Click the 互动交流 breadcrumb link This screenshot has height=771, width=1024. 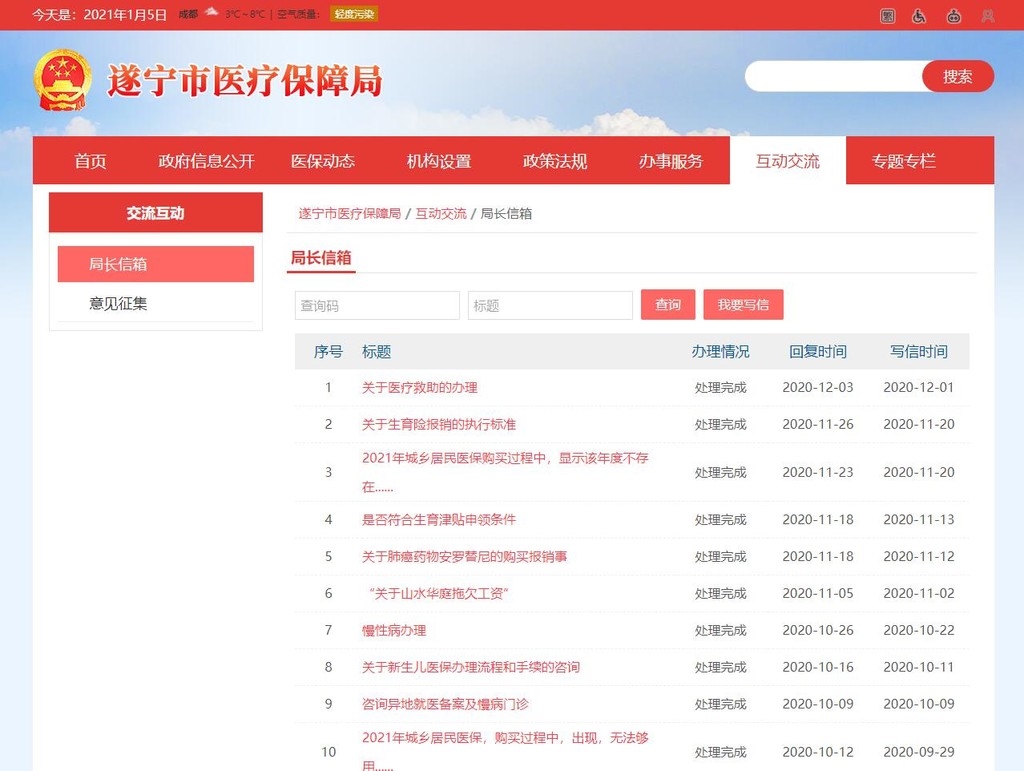coord(441,213)
